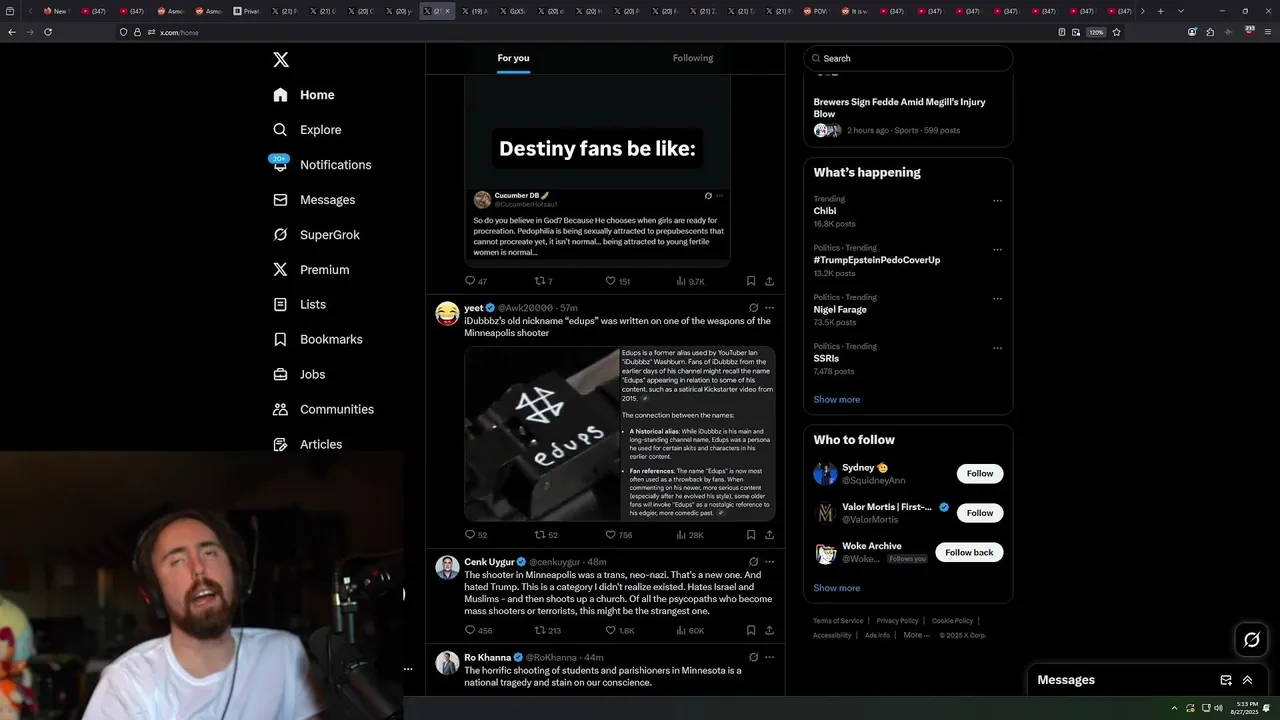Open Messages in the sidebar
The height and width of the screenshot is (720, 1280).
click(314, 200)
